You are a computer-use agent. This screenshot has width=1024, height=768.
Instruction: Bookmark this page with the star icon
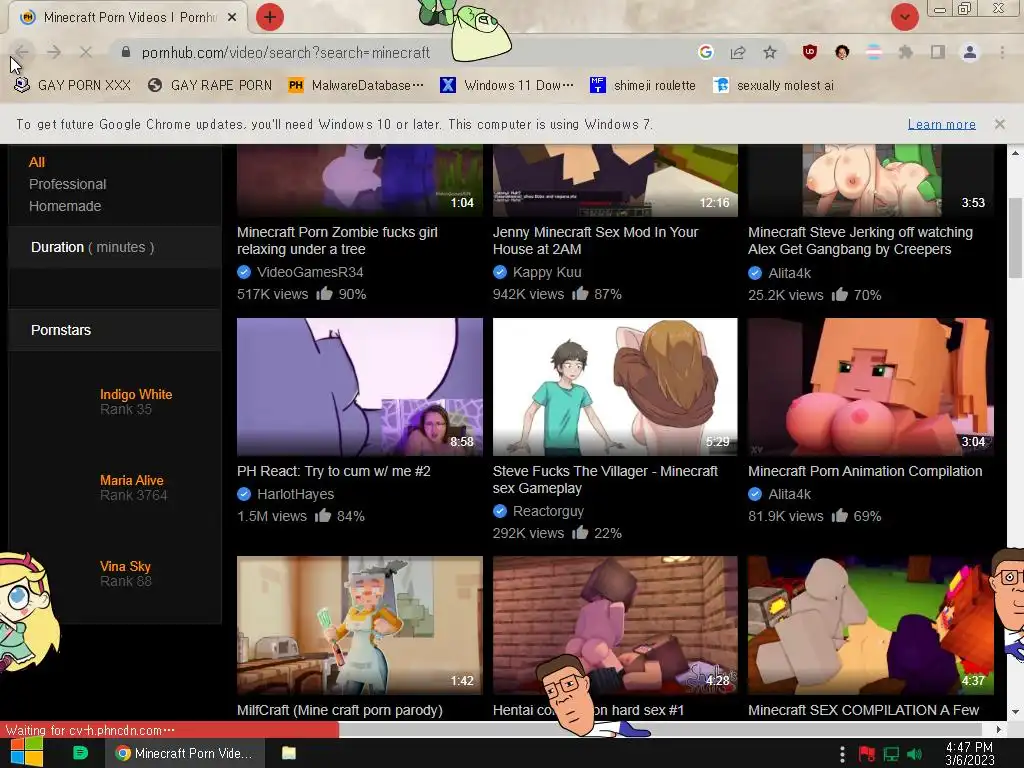pos(770,52)
